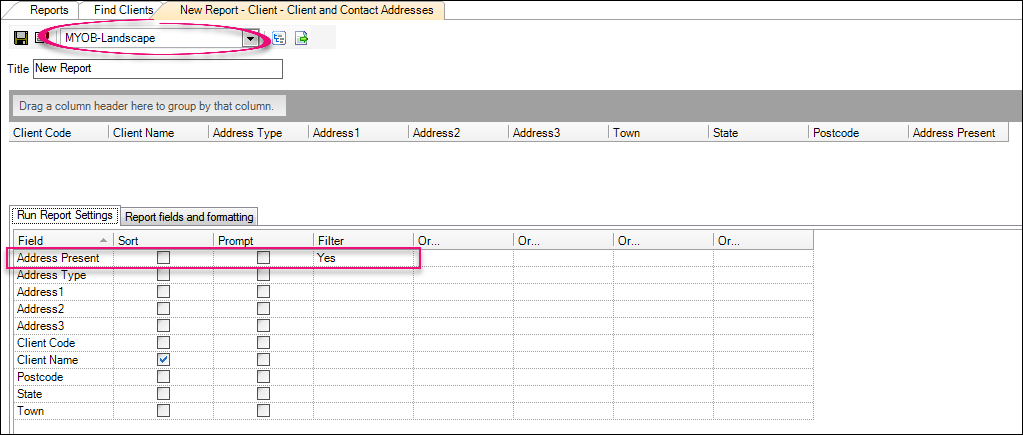Open the MYOB-Landscape dropdown arrow
The image size is (1023, 435).
(x=250, y=38)
